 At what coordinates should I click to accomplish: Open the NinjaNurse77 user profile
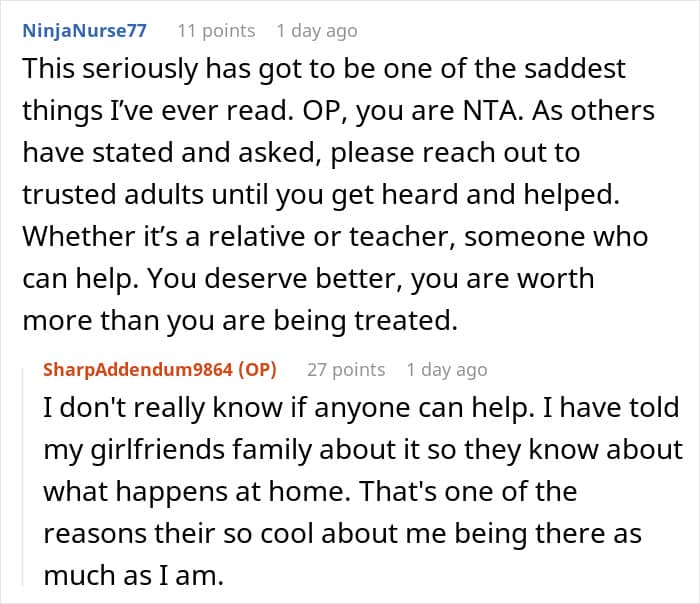coord(84,31)
